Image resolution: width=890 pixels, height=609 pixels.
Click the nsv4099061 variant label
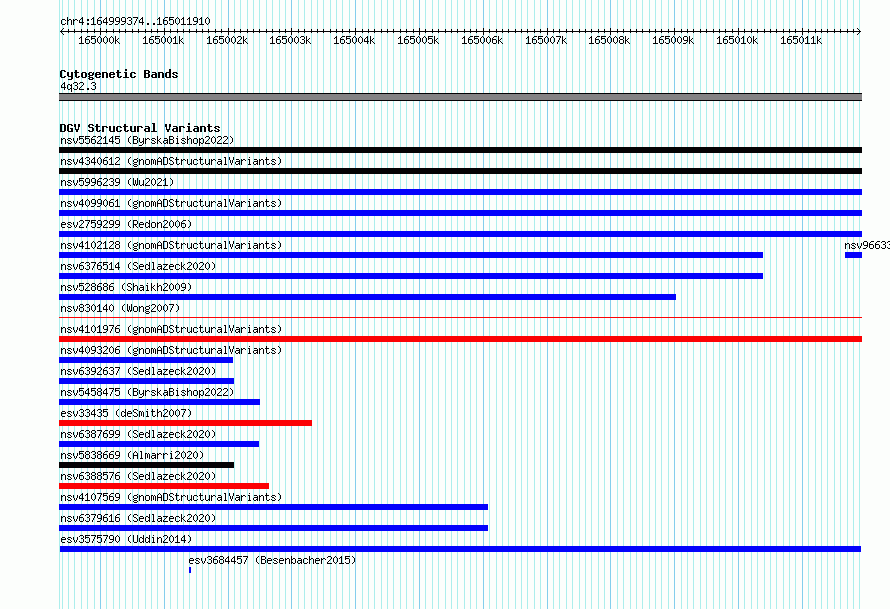(x=171, y=203)
